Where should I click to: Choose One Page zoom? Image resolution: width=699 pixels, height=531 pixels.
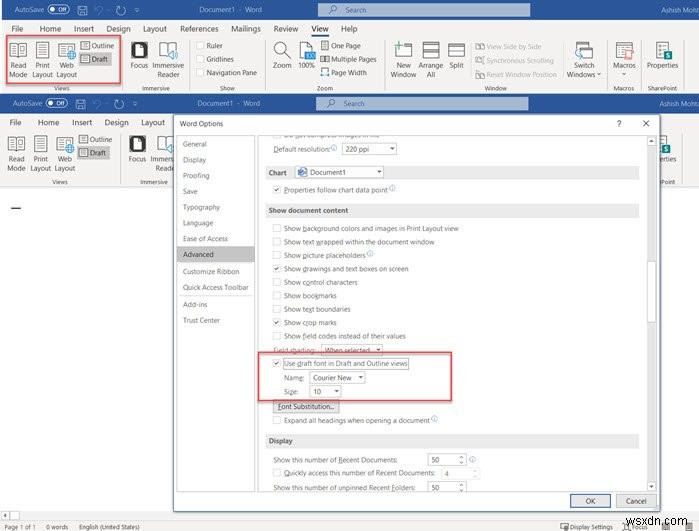341,45
